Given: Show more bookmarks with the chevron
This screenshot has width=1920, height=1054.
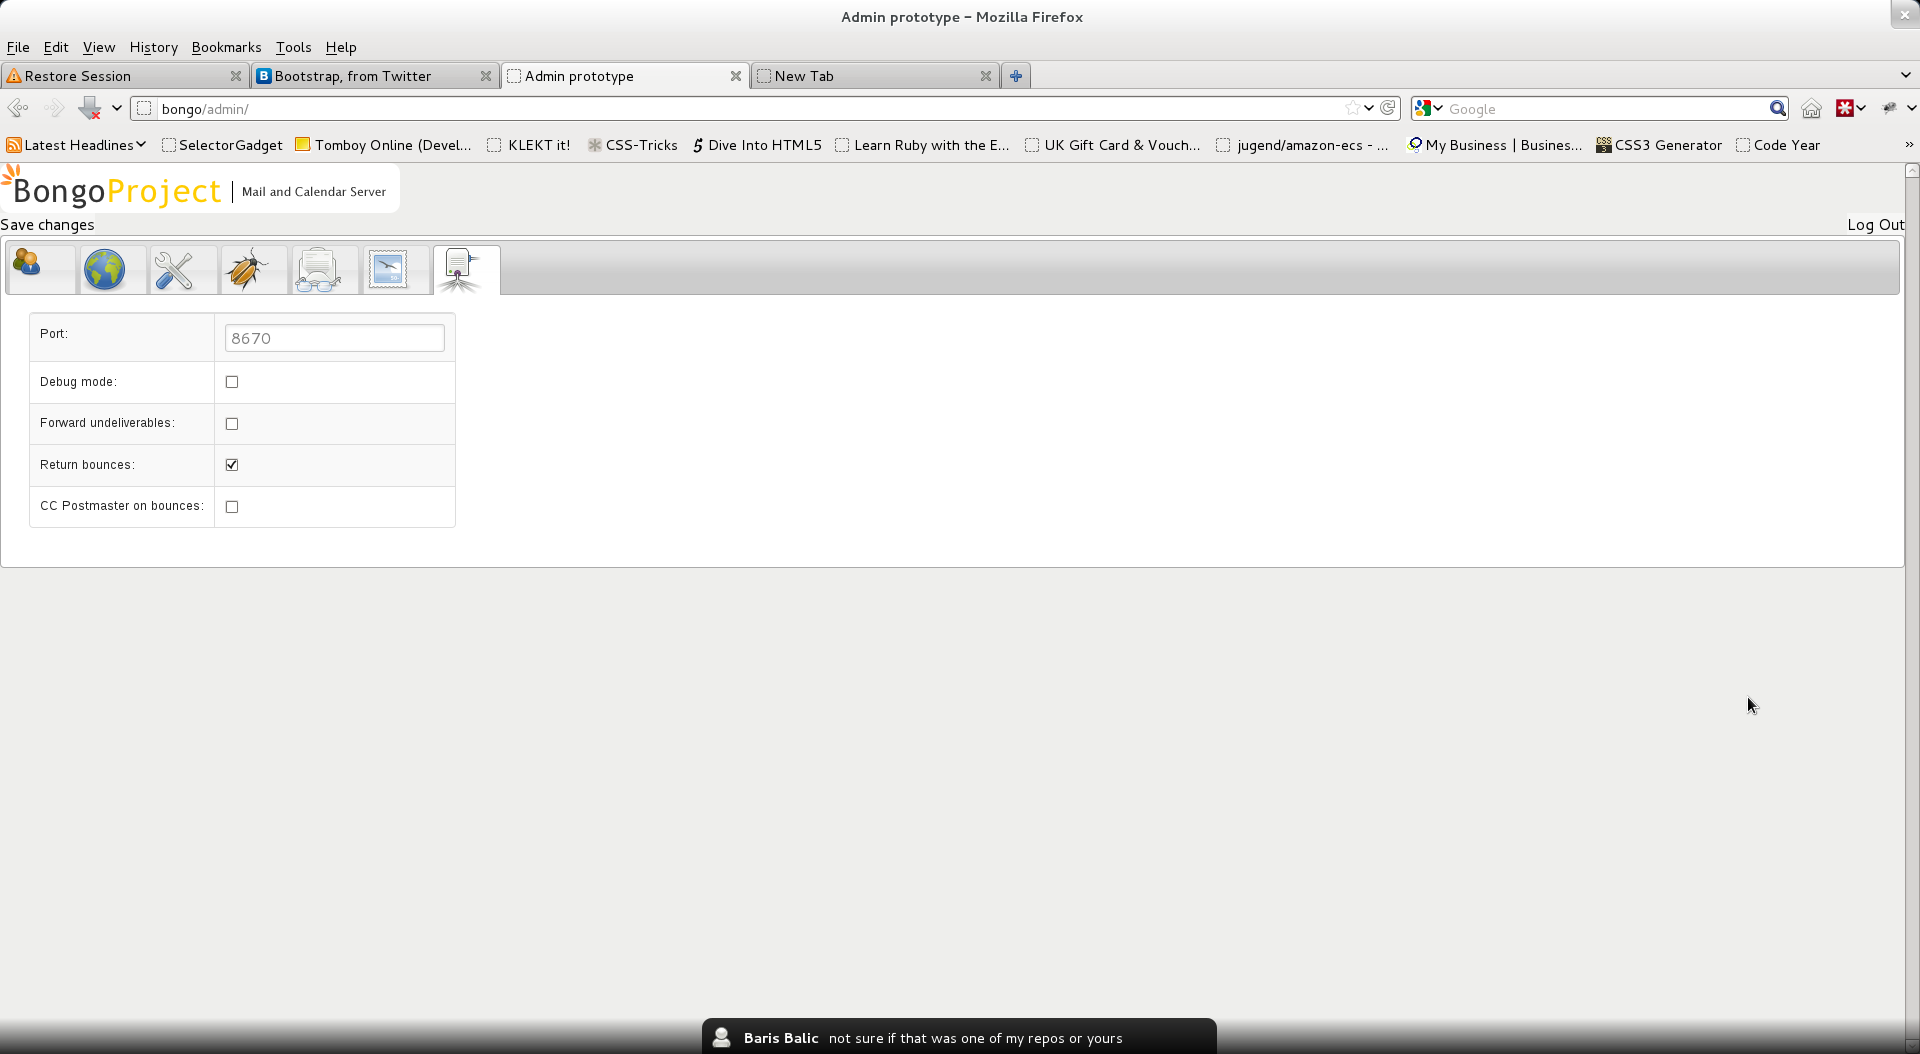Looking at the screenshot, I should [x=1909, y=144].
